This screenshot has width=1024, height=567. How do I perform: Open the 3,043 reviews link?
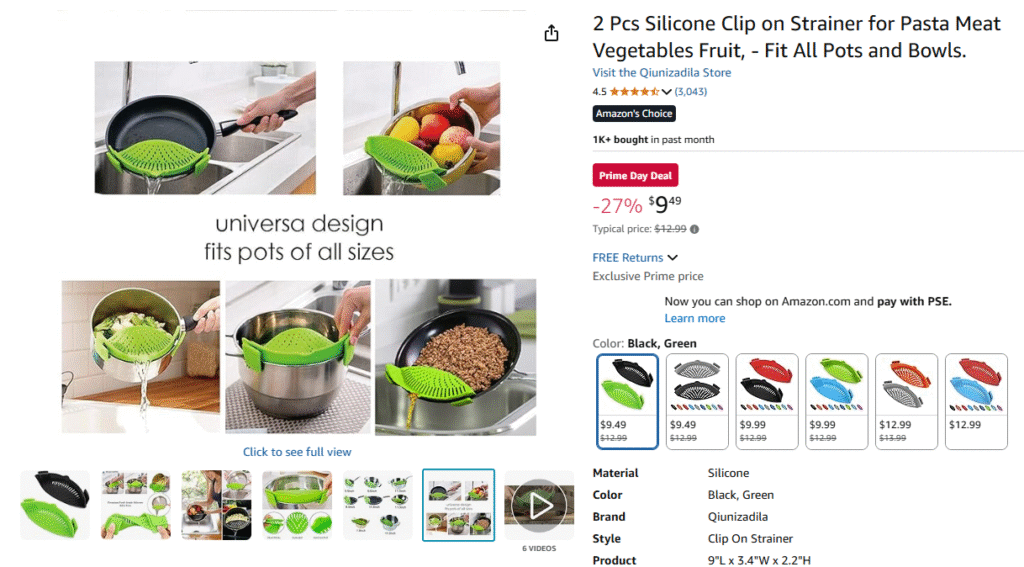(x=690, y=91)
